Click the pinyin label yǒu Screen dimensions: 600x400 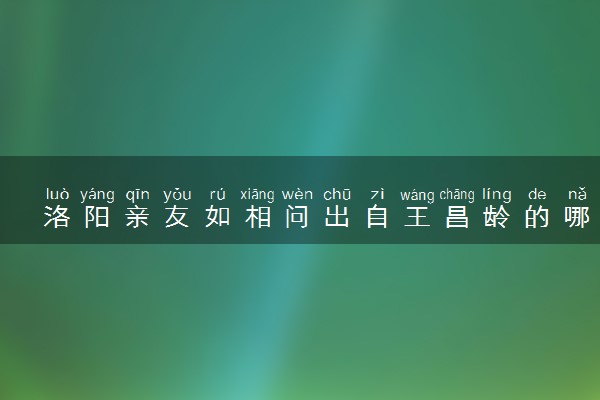177,195
